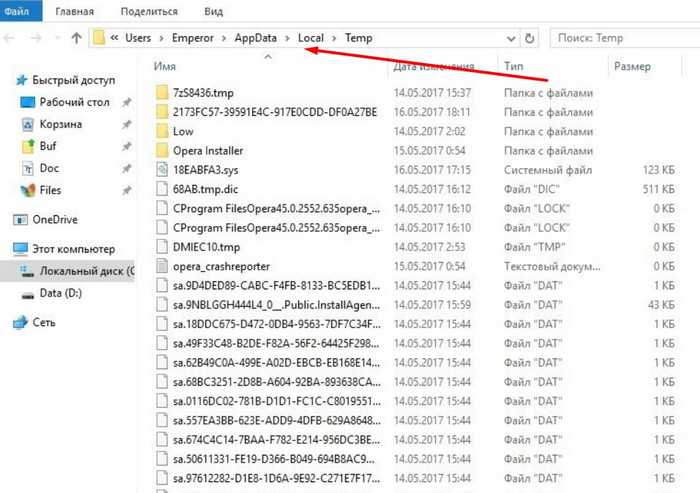Viewport: 700px width, 493px height.
Task: Expand hidden path with double chevron
Action: tap(114, 38)
